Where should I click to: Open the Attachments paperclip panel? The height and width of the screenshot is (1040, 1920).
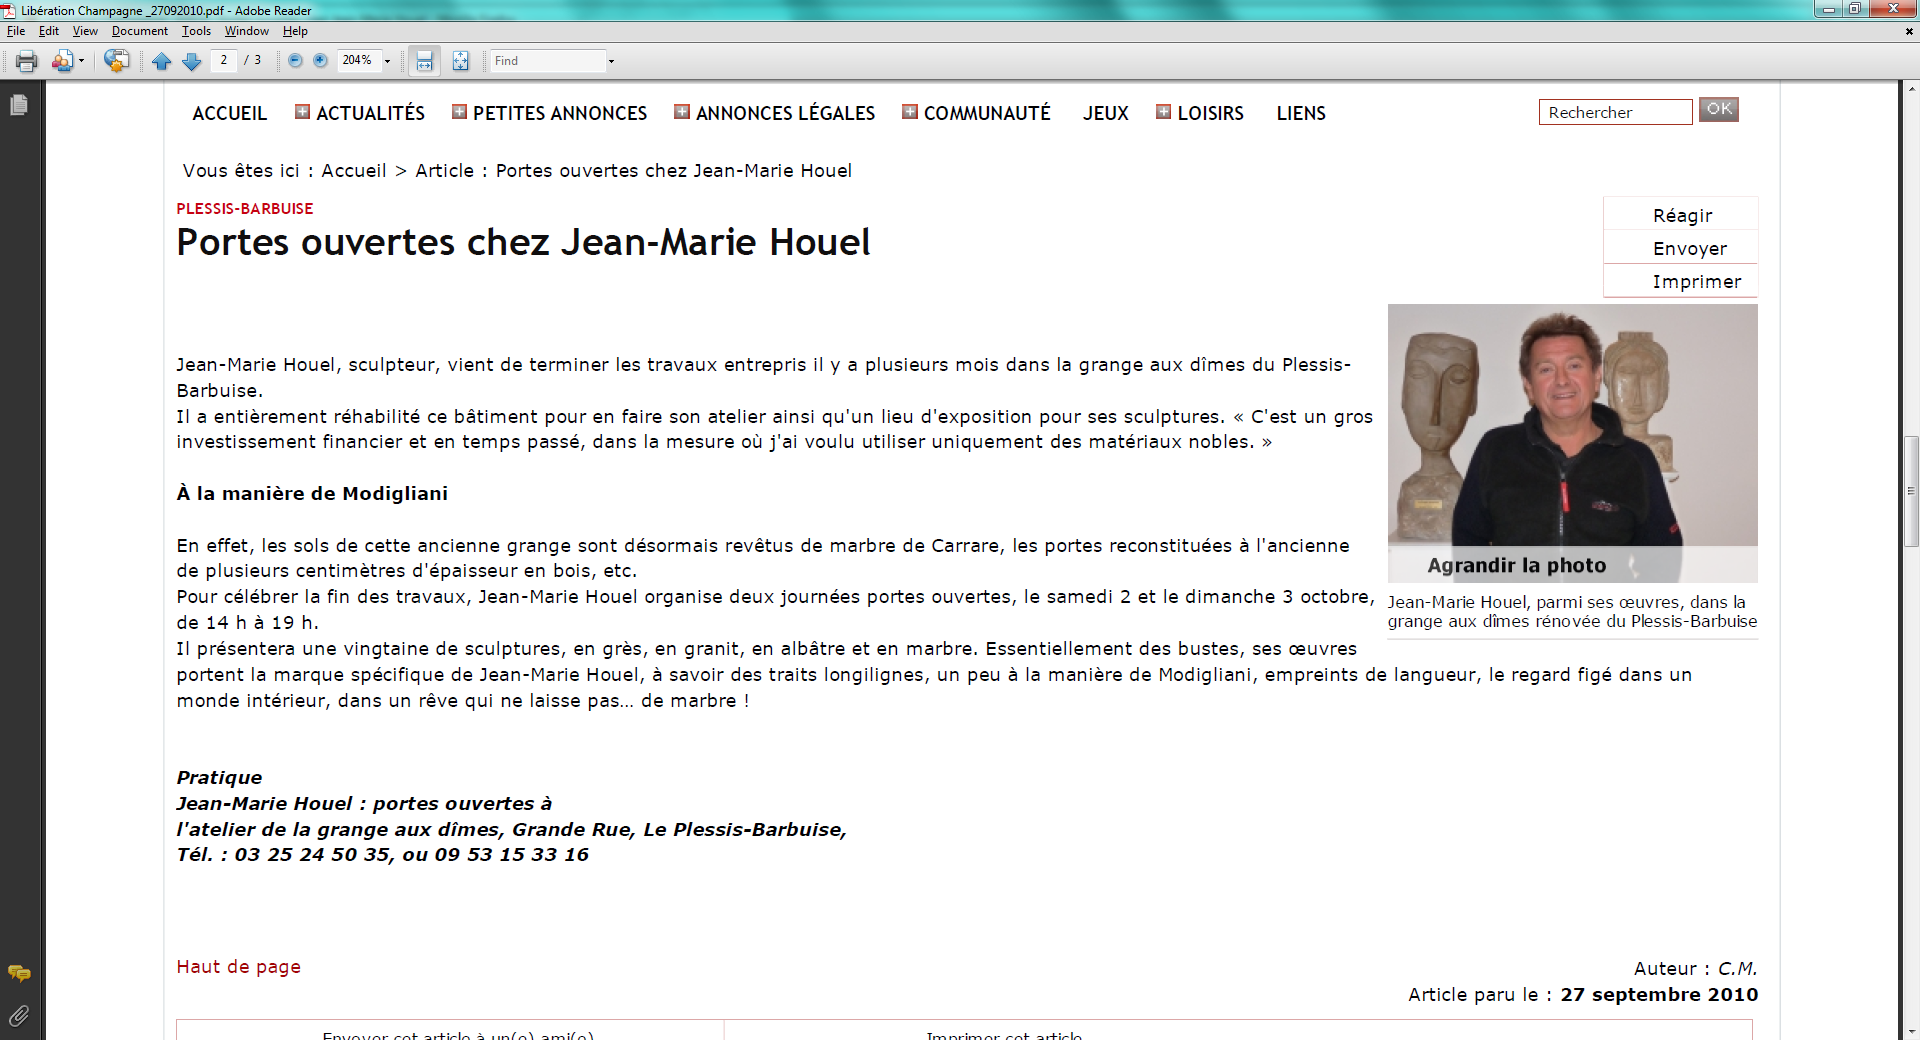pyautogui.click(x=18, y=1016)
